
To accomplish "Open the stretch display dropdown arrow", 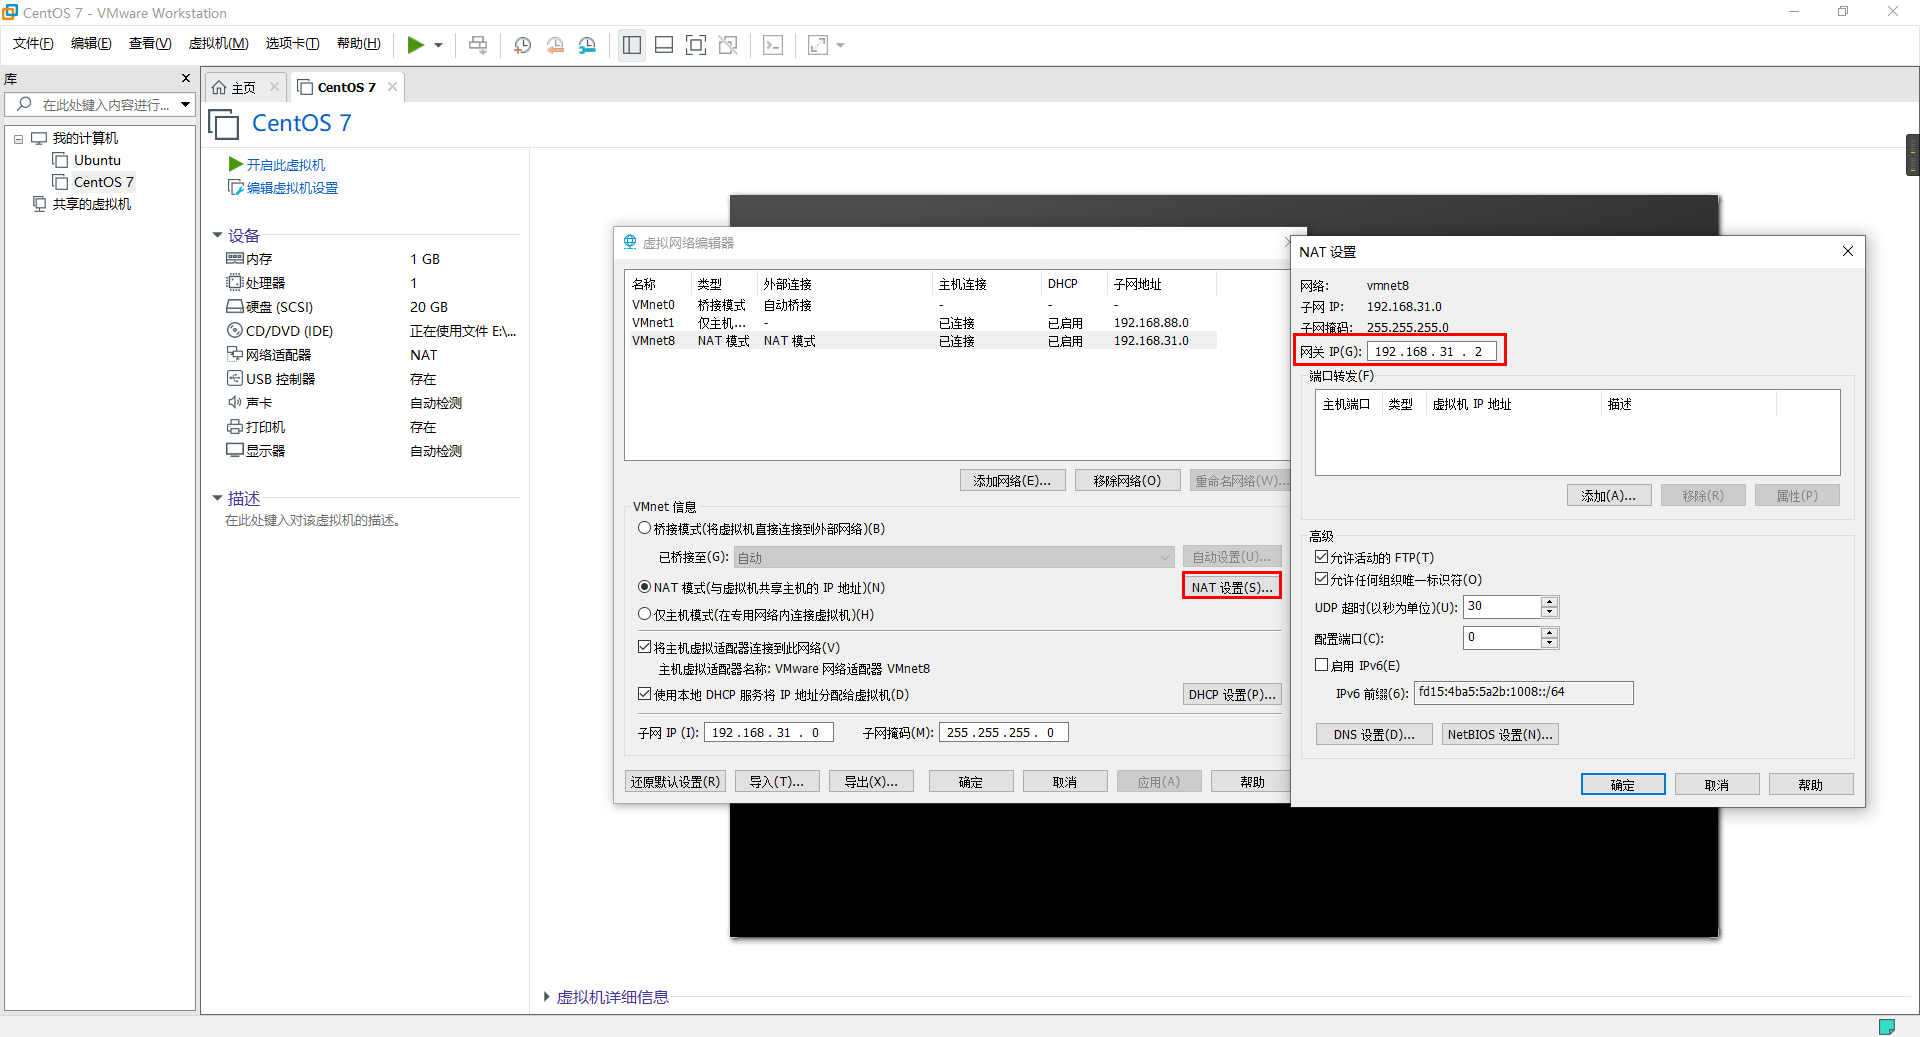I will click(x=840, y=45).
